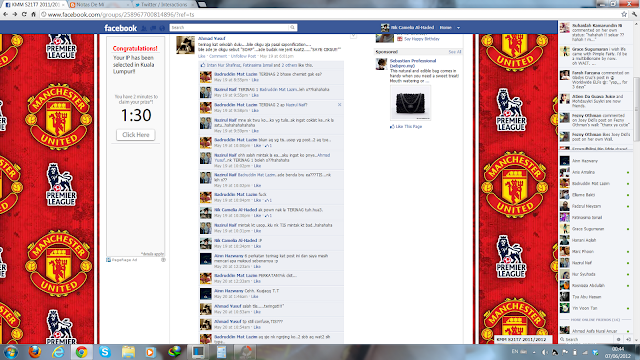
Task: Open chat with Yin Voon Tan in sidebar
Action: (x=596, y=308)
